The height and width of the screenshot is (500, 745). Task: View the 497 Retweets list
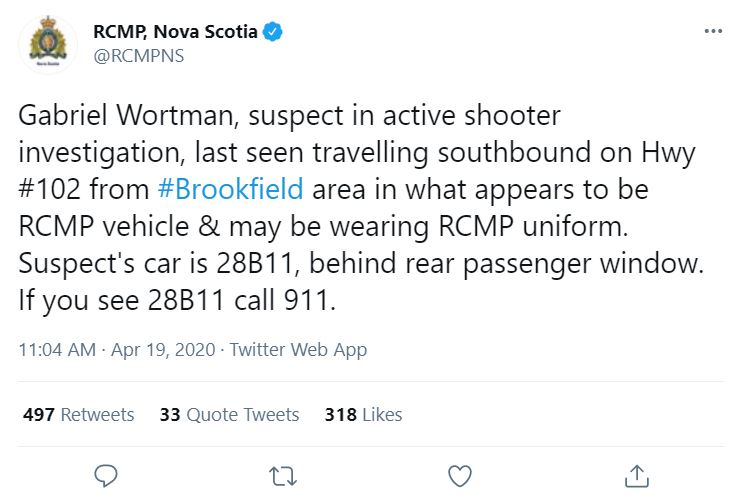[76, 414]
